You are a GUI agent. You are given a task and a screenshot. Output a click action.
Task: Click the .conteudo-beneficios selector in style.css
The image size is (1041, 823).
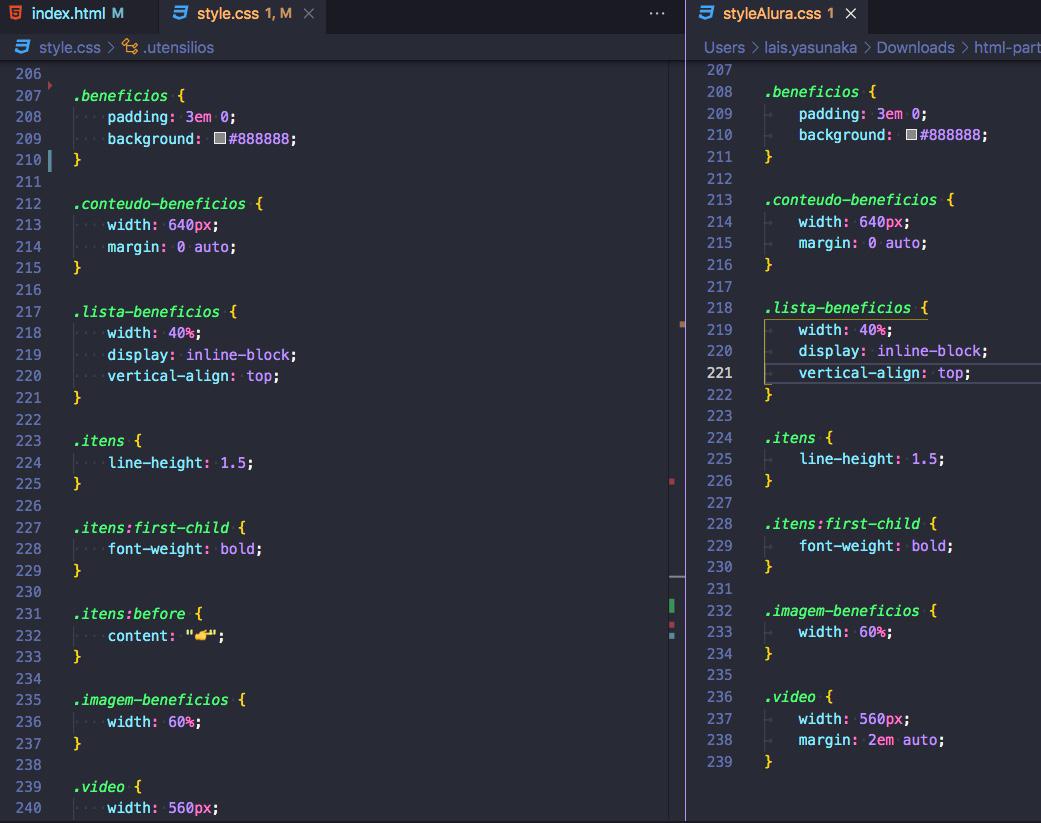(x=159, y=204)
